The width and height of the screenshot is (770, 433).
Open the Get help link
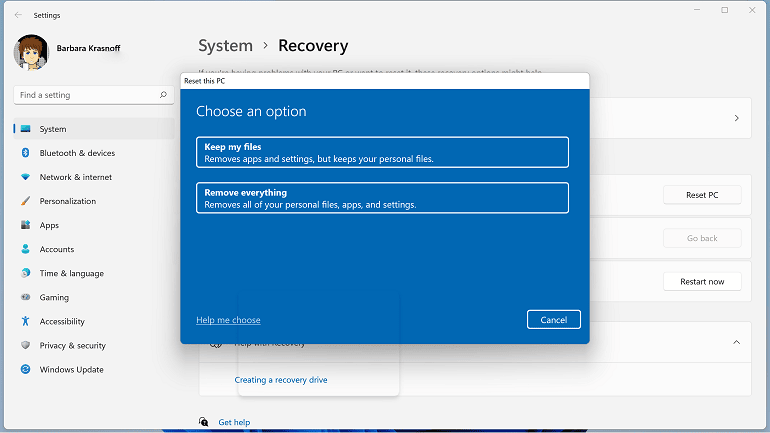[x=234, y=422]
